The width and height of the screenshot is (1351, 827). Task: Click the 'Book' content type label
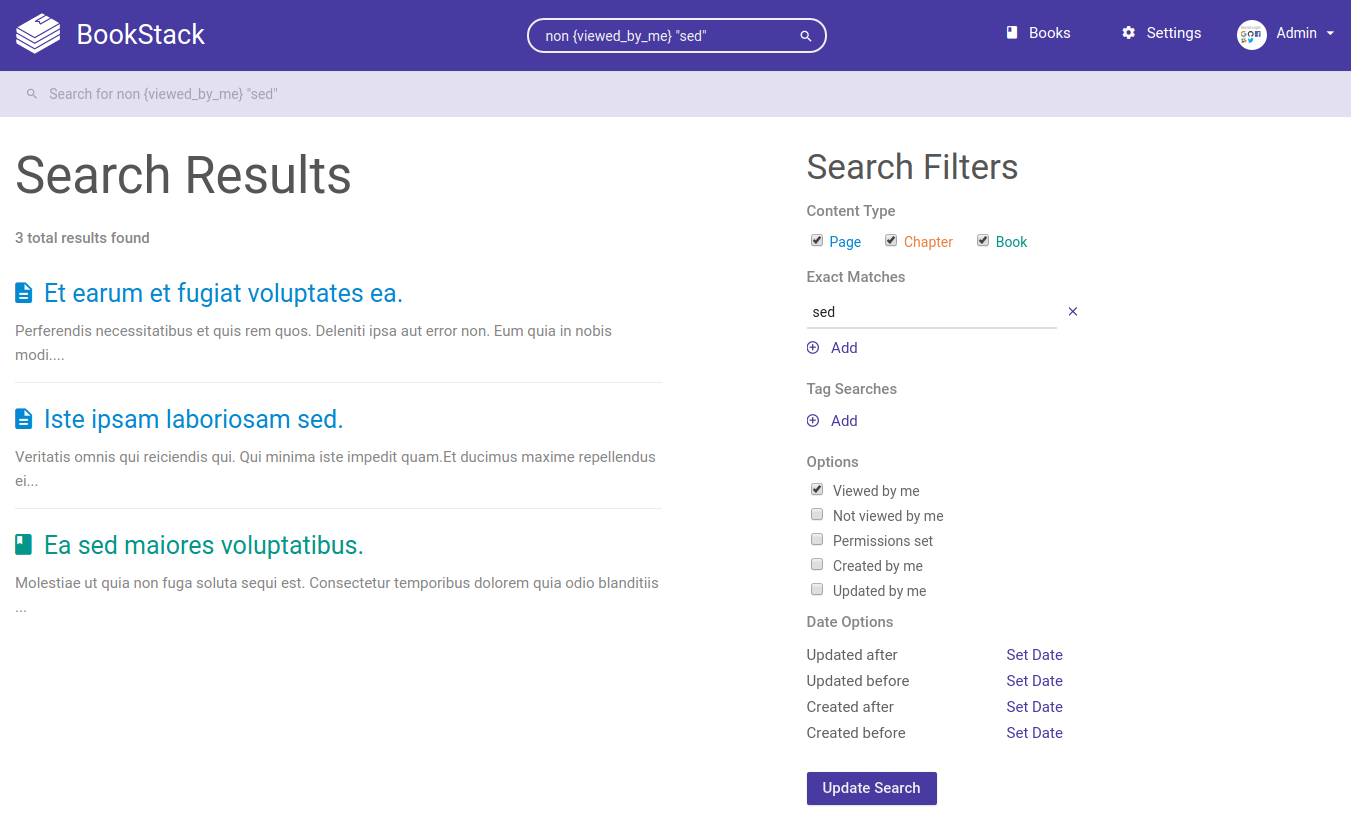tap(1011, 242)
